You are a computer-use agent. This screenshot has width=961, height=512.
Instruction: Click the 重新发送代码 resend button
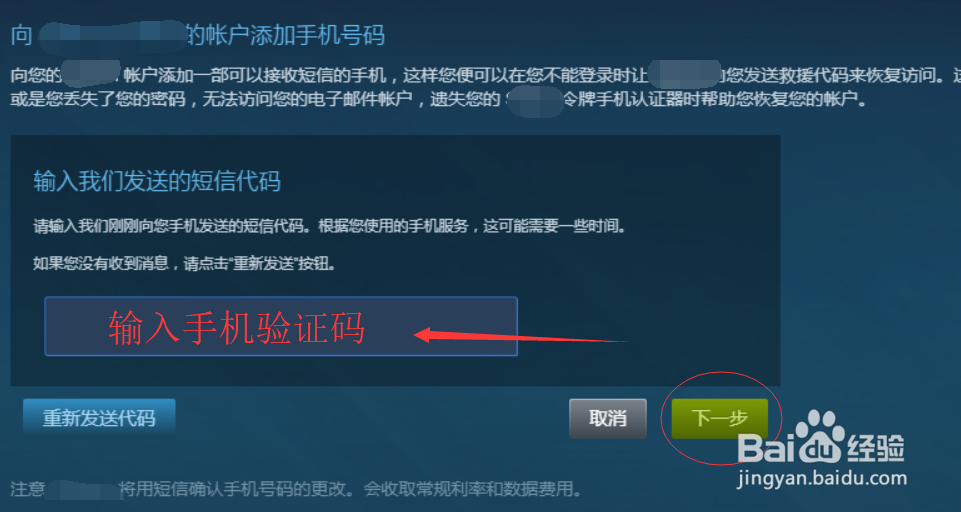coord(99,418)
